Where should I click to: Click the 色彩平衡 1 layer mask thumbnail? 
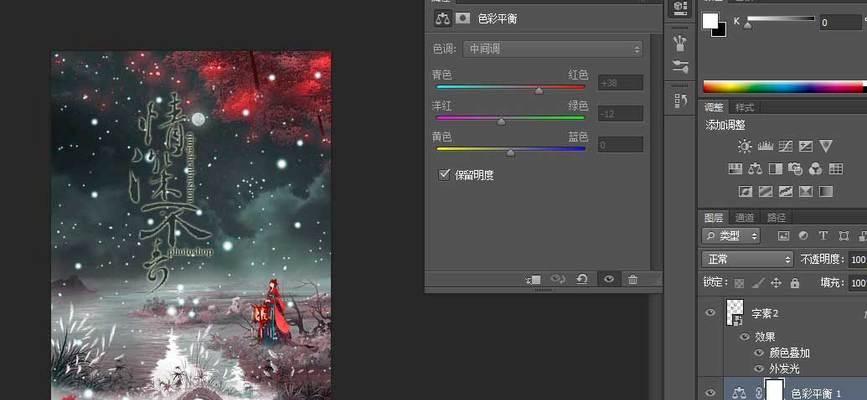(x=775, y=389)
